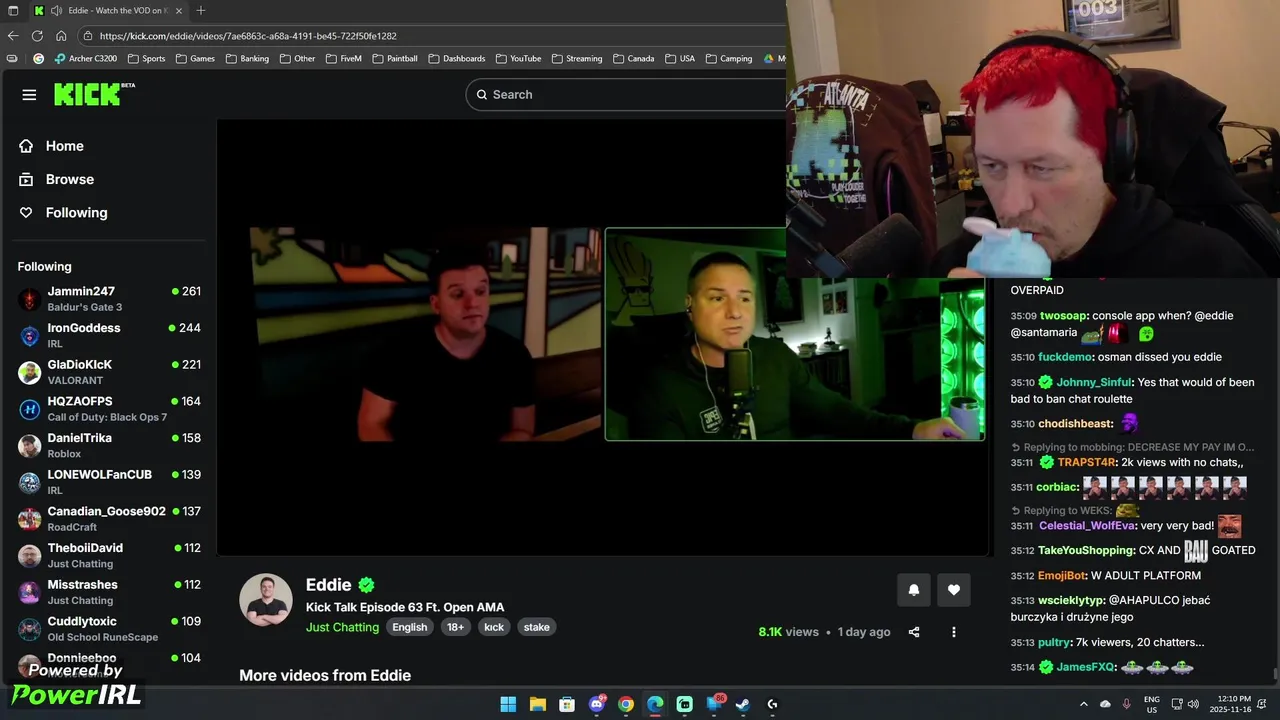Open IronGoddess channel in Following list

tap(109, 335)
